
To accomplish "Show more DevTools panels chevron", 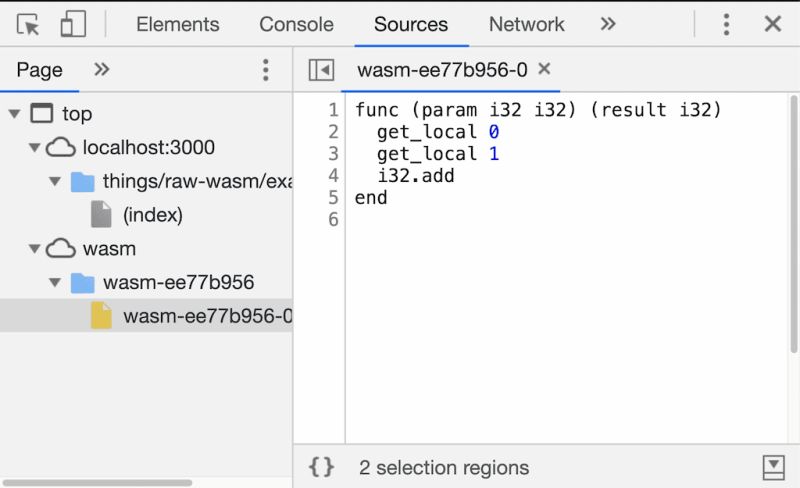I will 608,23.
